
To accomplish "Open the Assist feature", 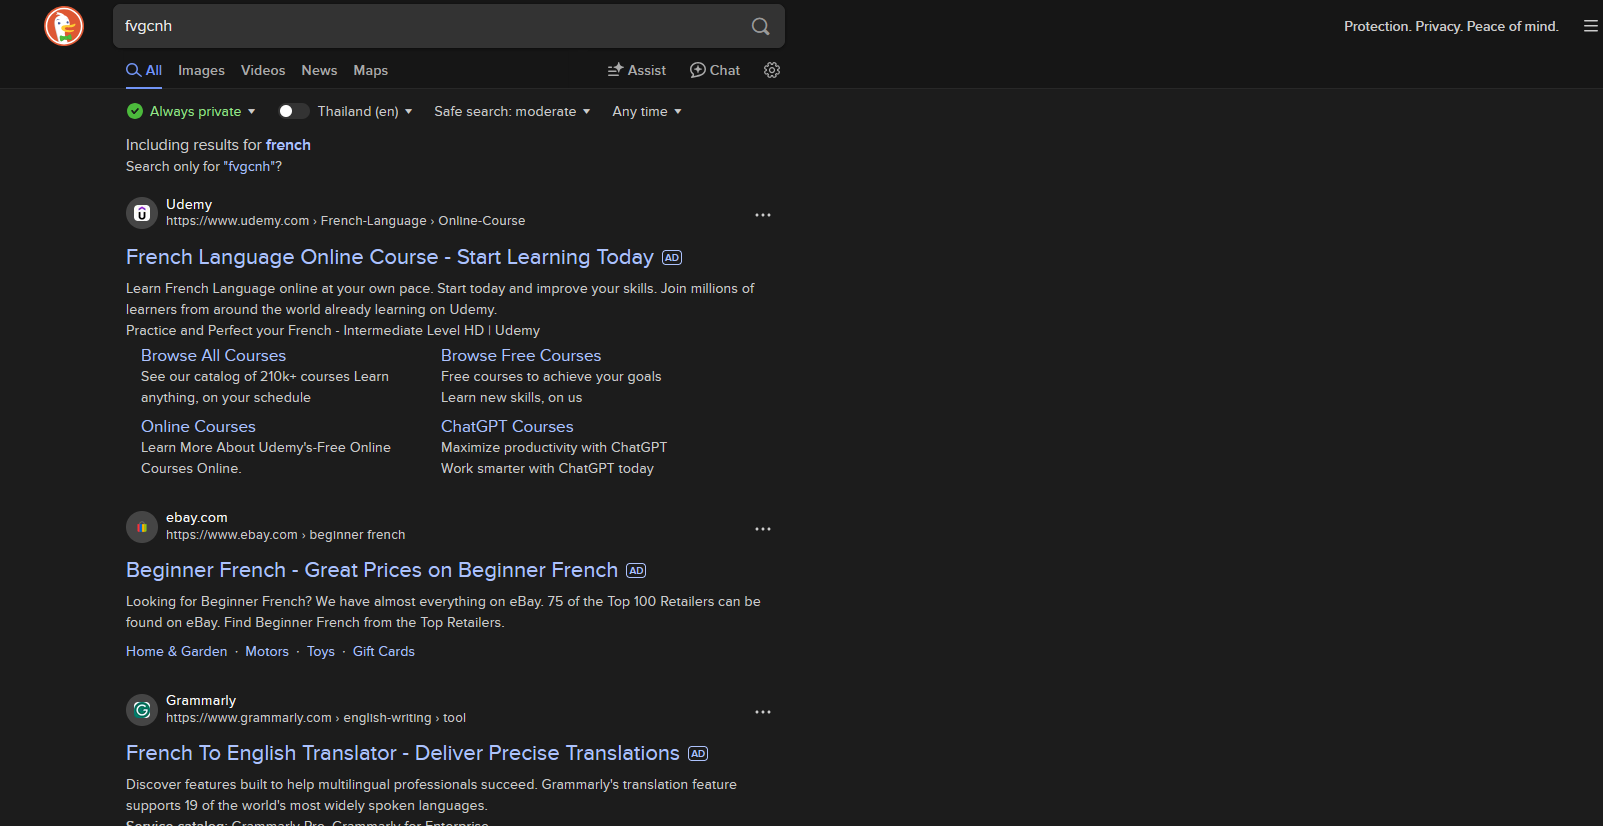I will pyautogui.click(x=637, y=70).
